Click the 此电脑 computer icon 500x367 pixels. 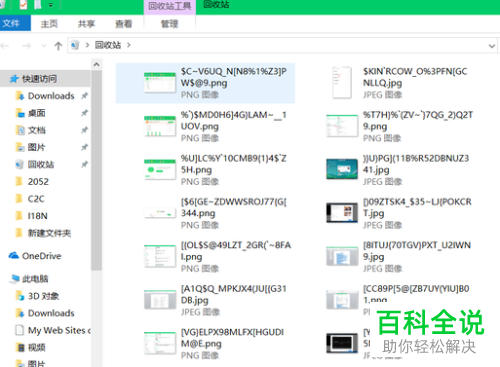14,279
